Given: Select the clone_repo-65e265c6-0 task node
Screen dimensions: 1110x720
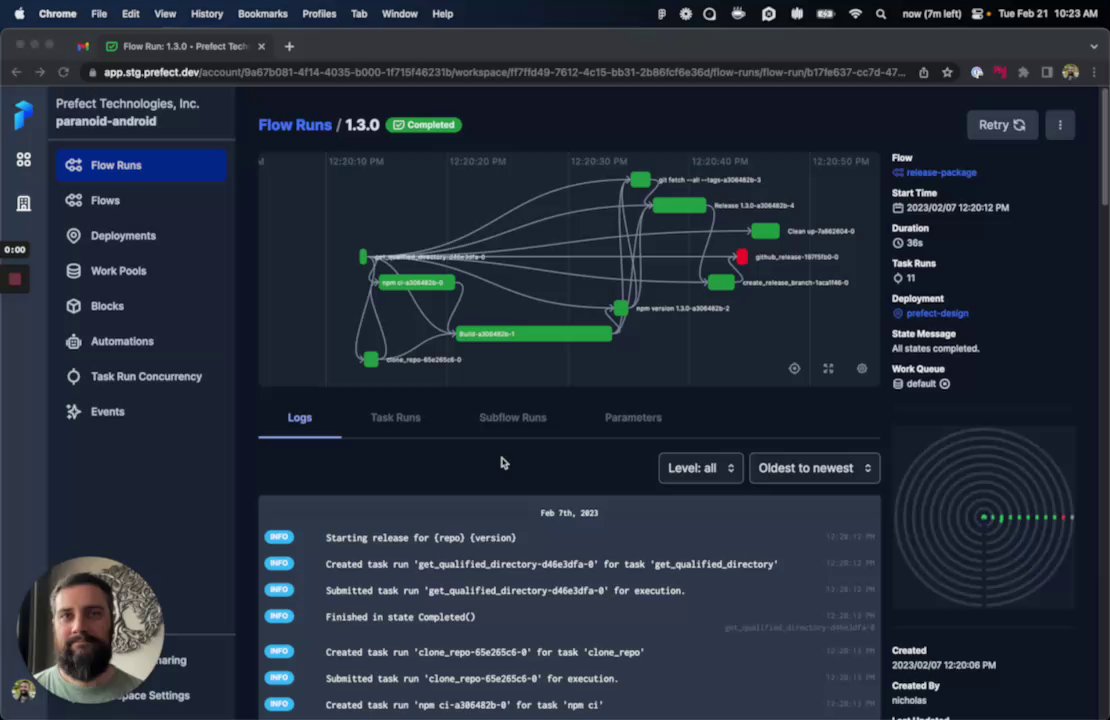Looking at the screenshot, I should click(371, 359).
